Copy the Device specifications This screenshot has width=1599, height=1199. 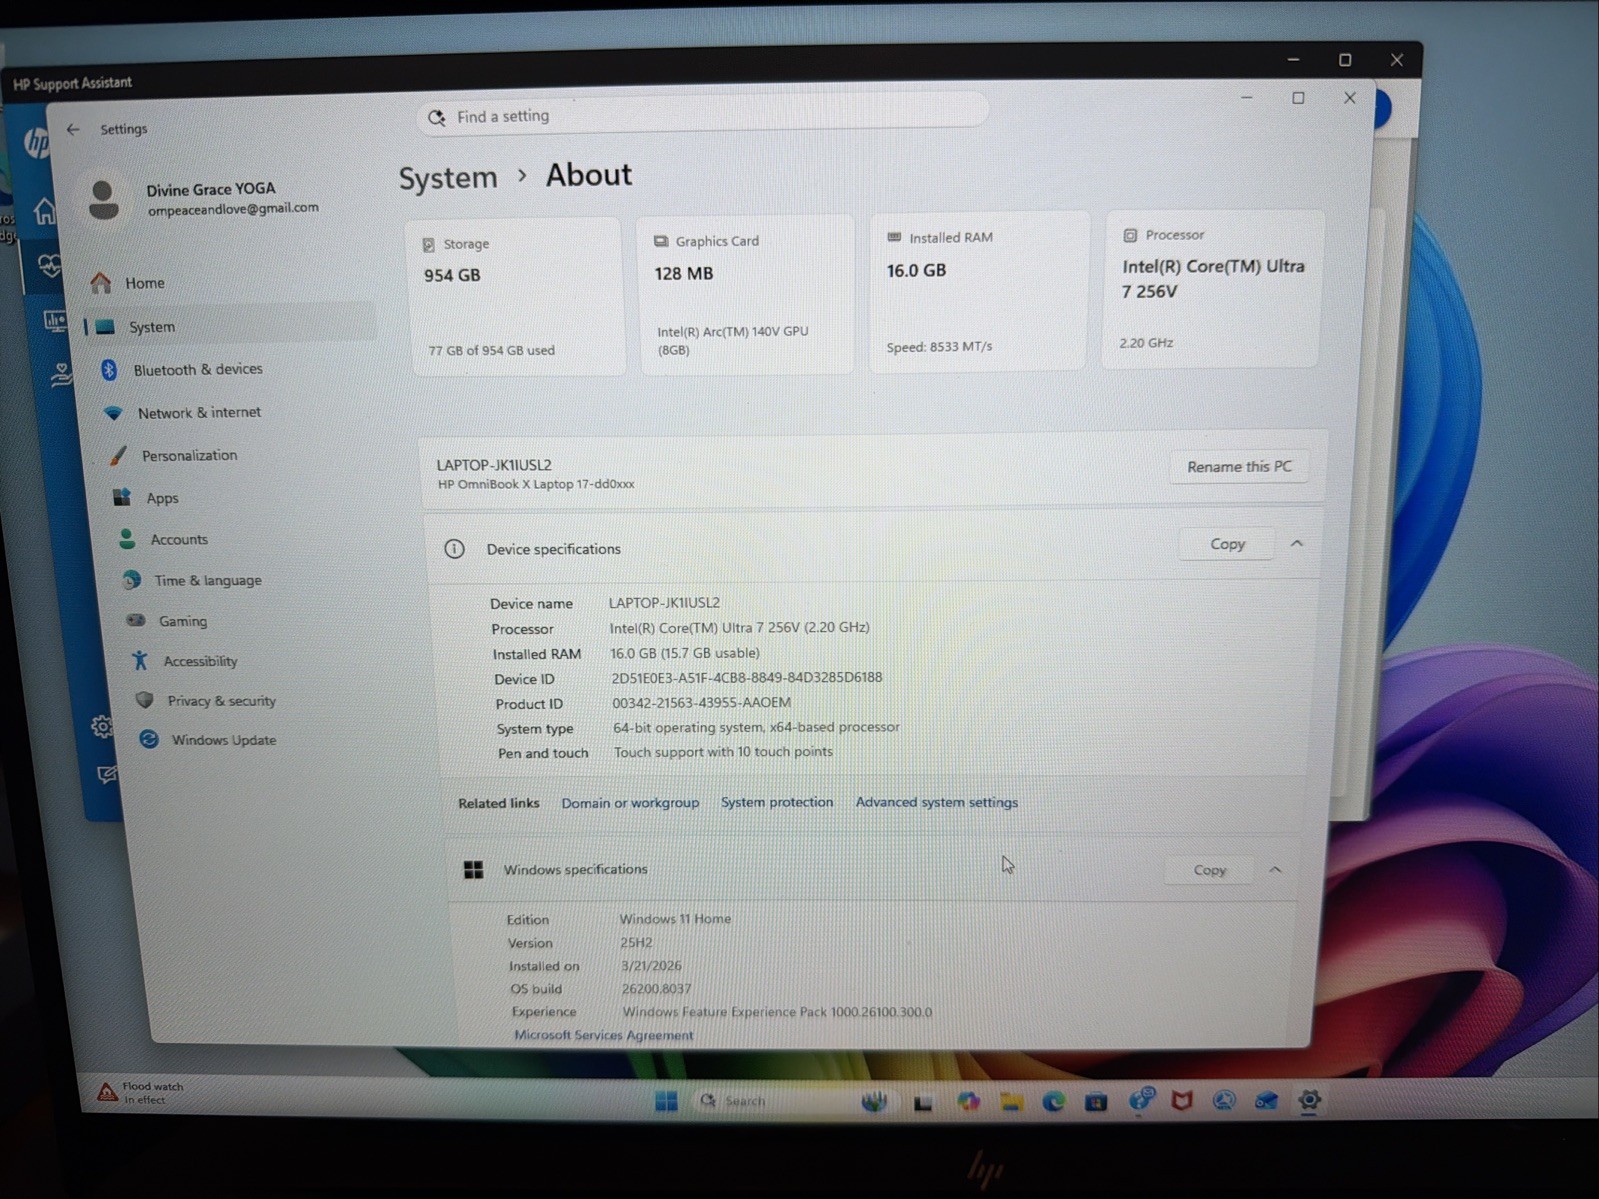[x=1227, y=544]
